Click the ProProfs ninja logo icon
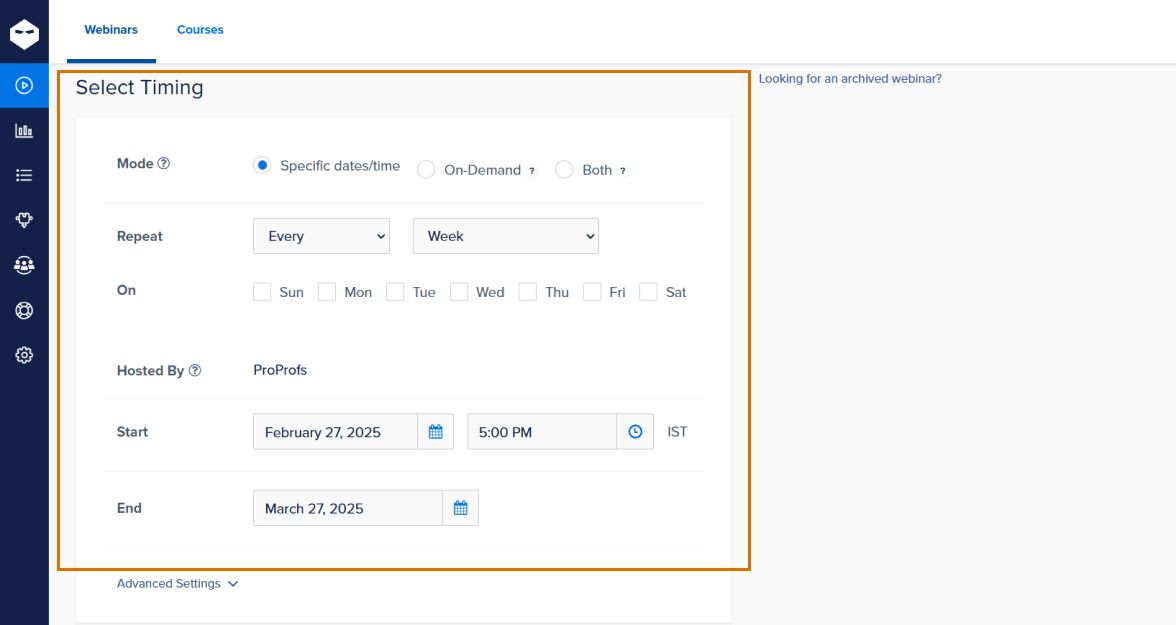The height and width of the screenshot is (625, 1176). (x=24, y=34)
